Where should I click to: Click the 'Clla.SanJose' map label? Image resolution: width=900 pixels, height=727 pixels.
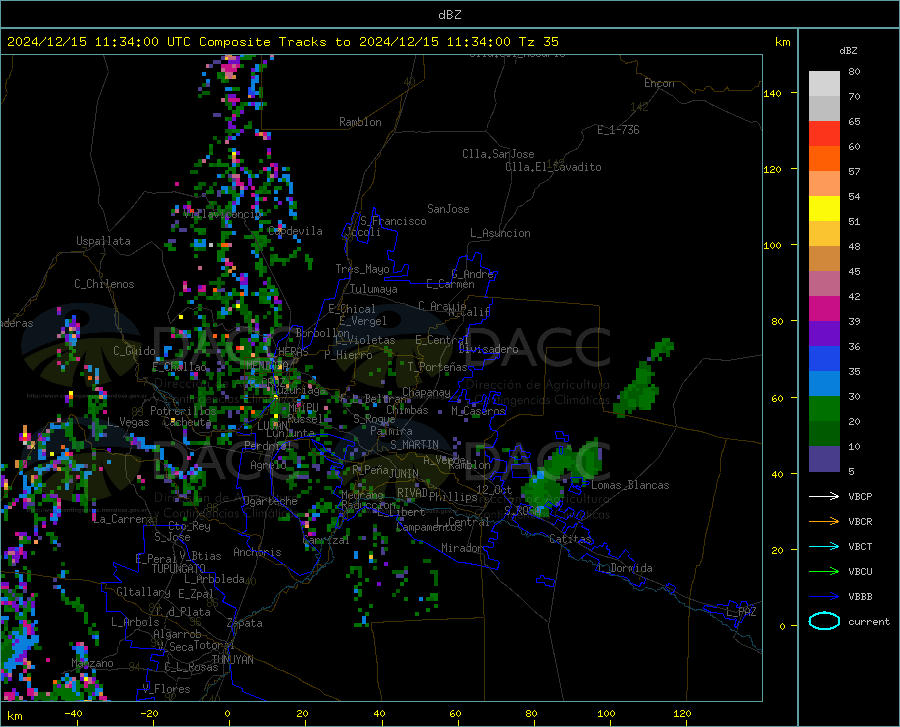pos(498,154)
